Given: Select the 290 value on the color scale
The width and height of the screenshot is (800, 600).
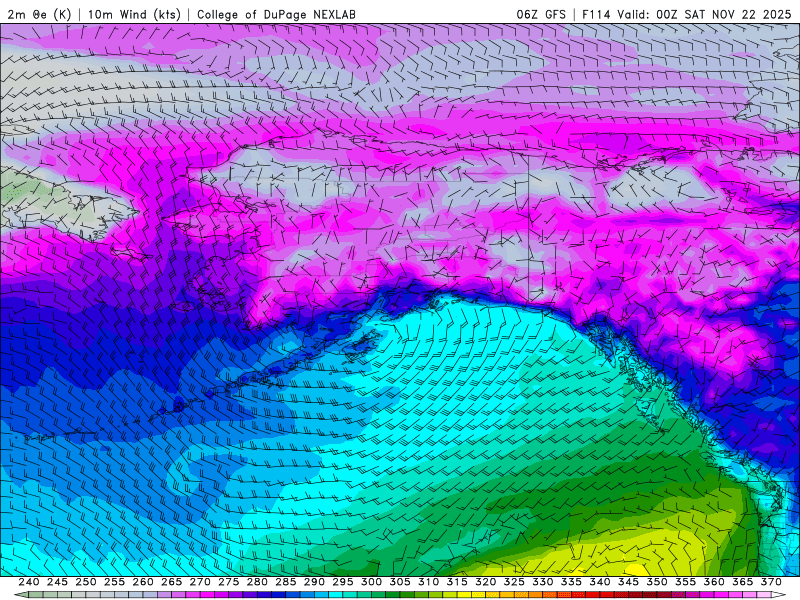Looking at the screenshot, I should (314, 582).
